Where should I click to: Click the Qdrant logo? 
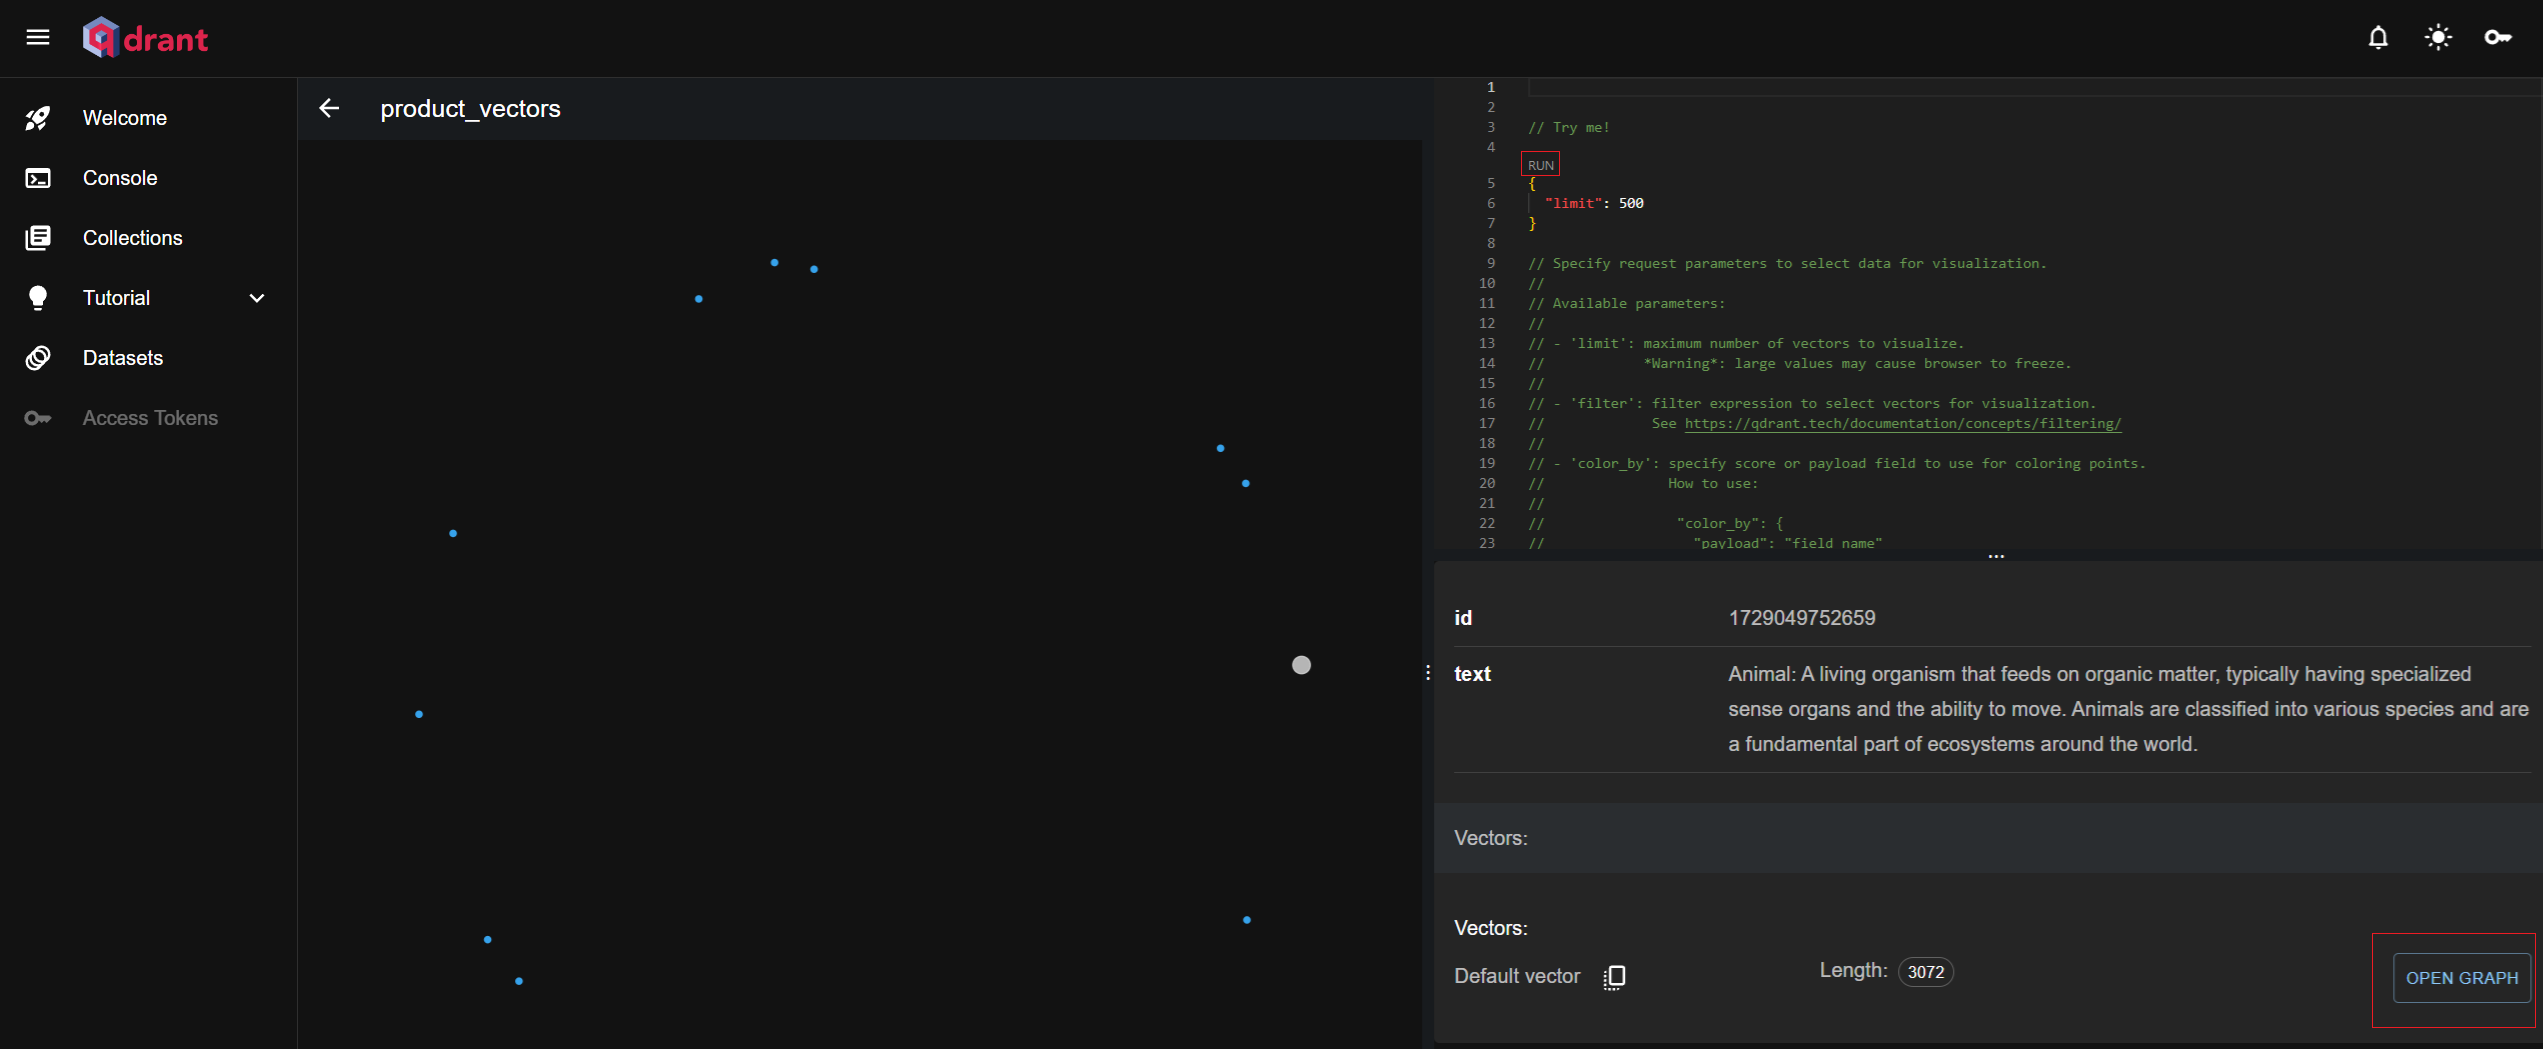pyautogui.click(x=146, y=38)
